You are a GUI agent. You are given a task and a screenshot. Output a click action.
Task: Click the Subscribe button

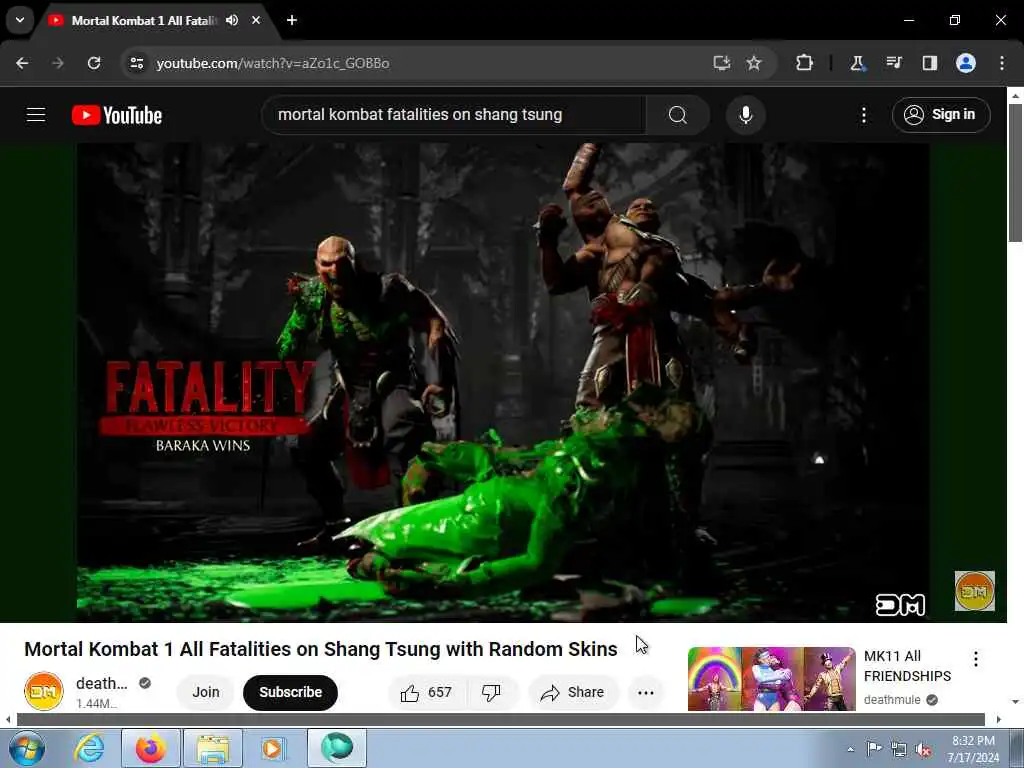[291, 692]
